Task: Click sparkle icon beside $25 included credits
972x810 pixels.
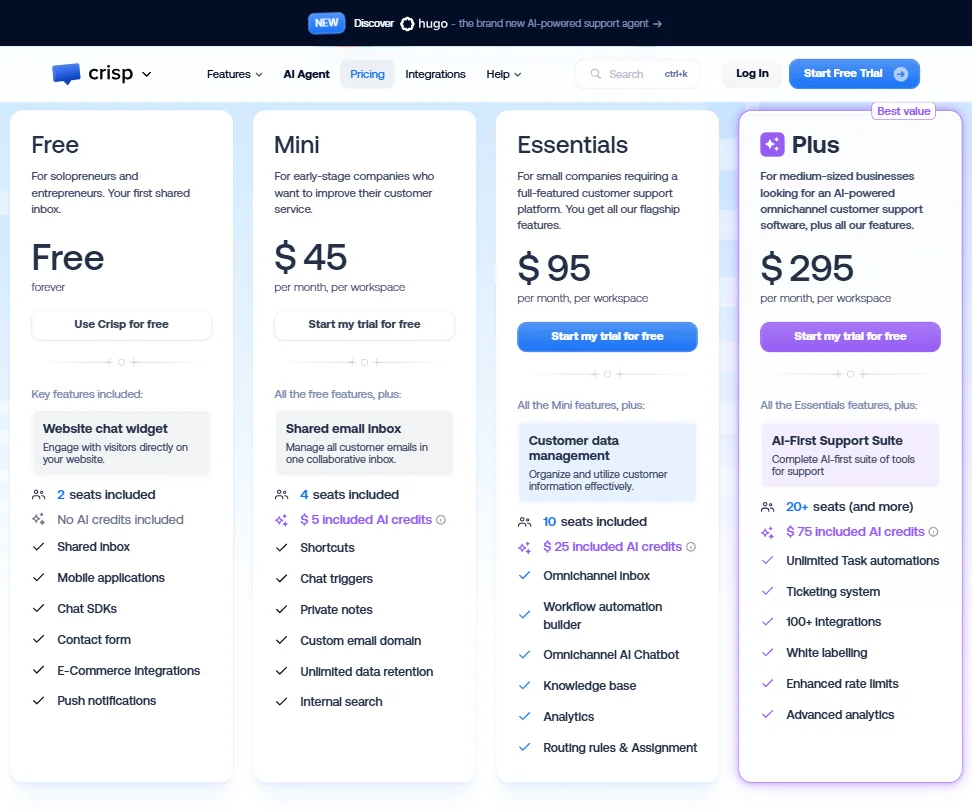Action: click(524, 547)
